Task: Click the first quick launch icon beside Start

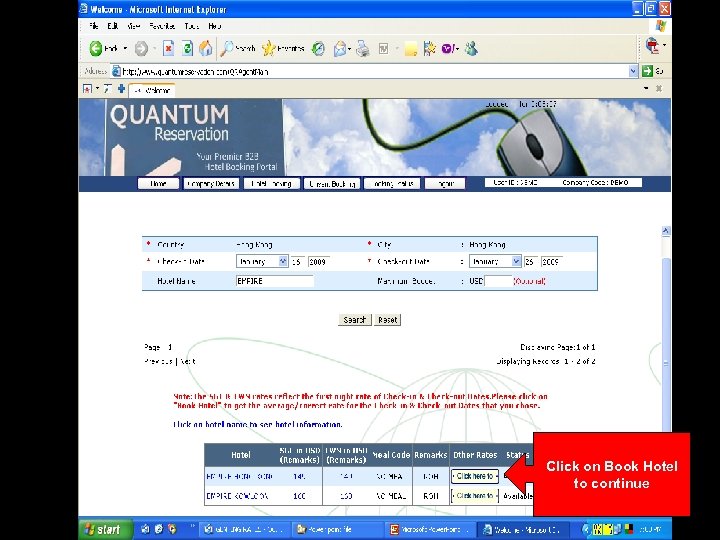Action: [146, 529]
